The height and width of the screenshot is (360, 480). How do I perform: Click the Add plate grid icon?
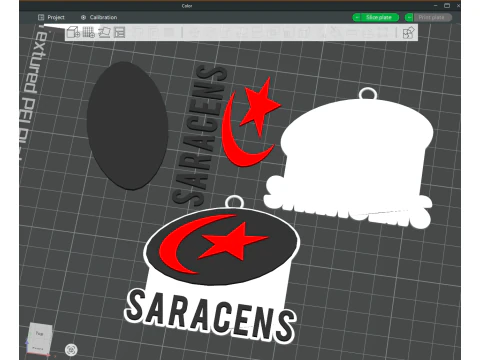[89, 32]
